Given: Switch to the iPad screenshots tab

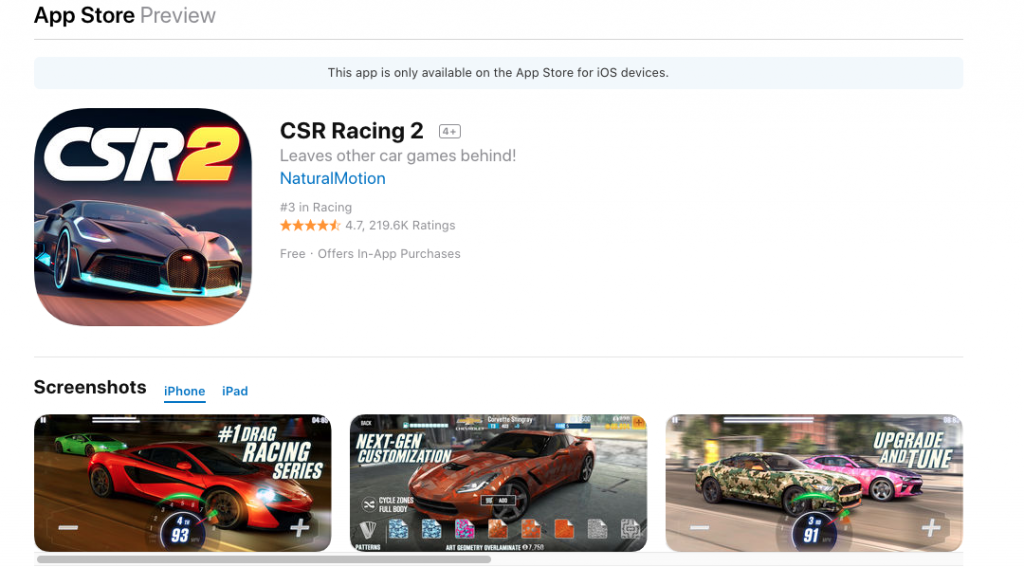Looking at the screenshot, I should (x=234, y=391).
